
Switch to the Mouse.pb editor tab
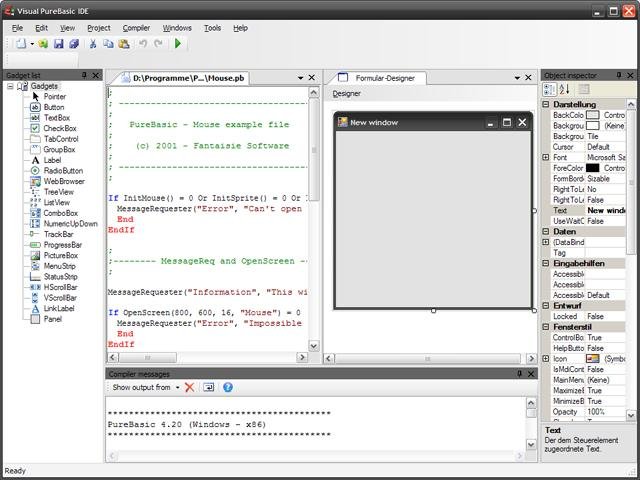[x=184, y=78]
